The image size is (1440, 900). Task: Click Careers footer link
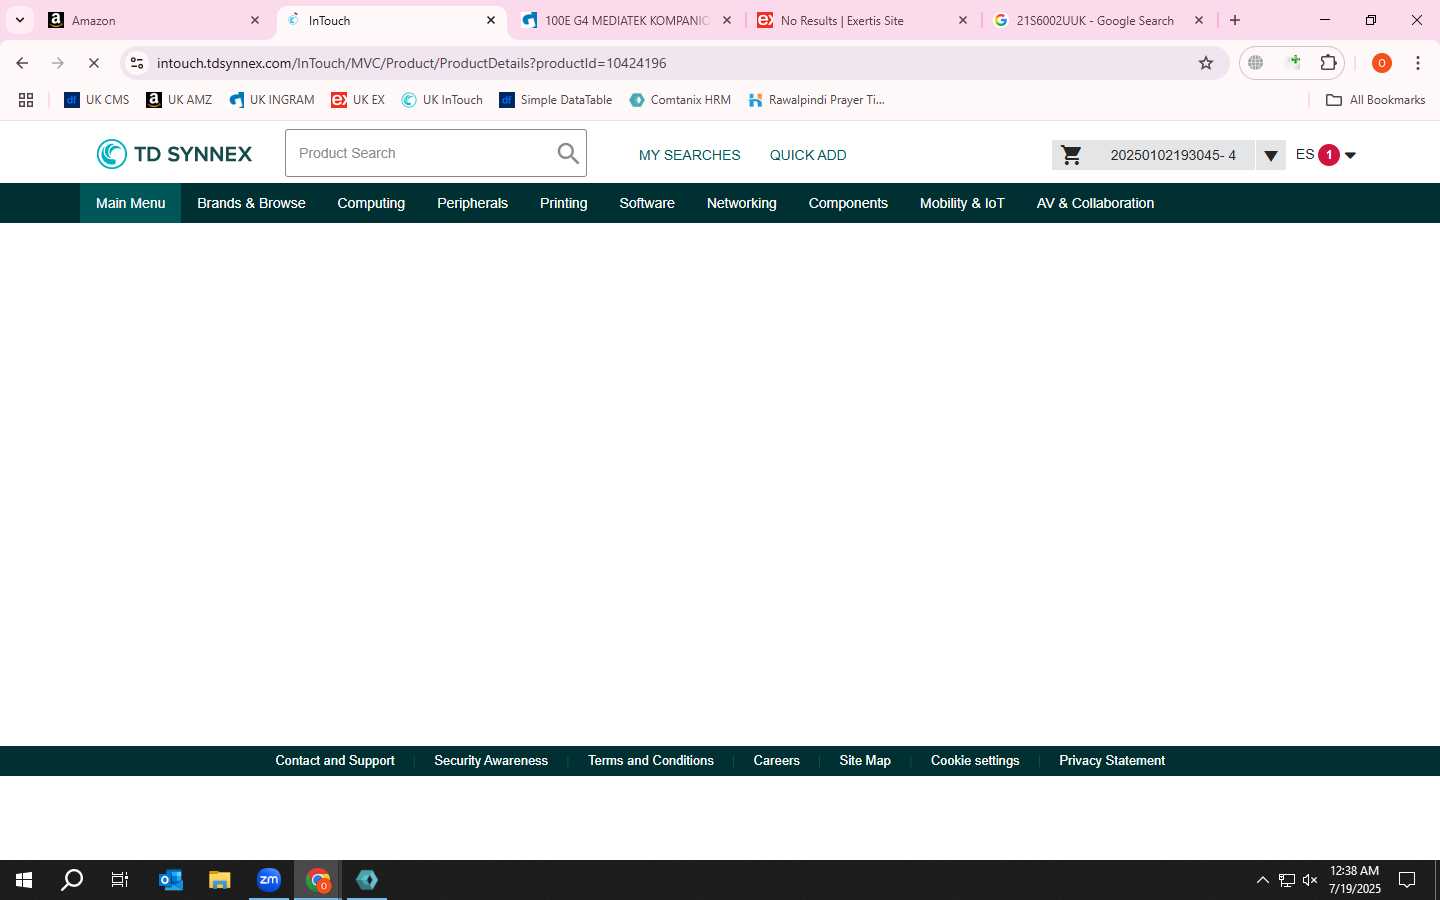[776, 761]
